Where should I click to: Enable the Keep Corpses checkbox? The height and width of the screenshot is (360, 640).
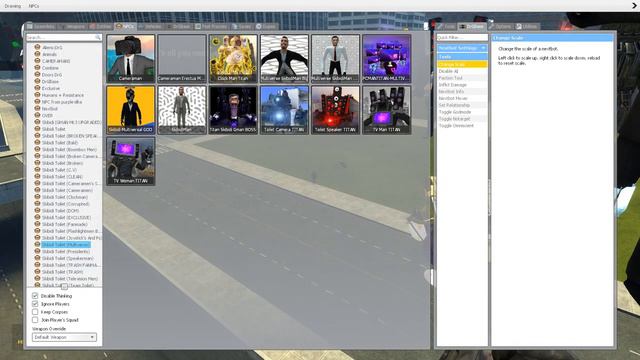click(35, 312)
